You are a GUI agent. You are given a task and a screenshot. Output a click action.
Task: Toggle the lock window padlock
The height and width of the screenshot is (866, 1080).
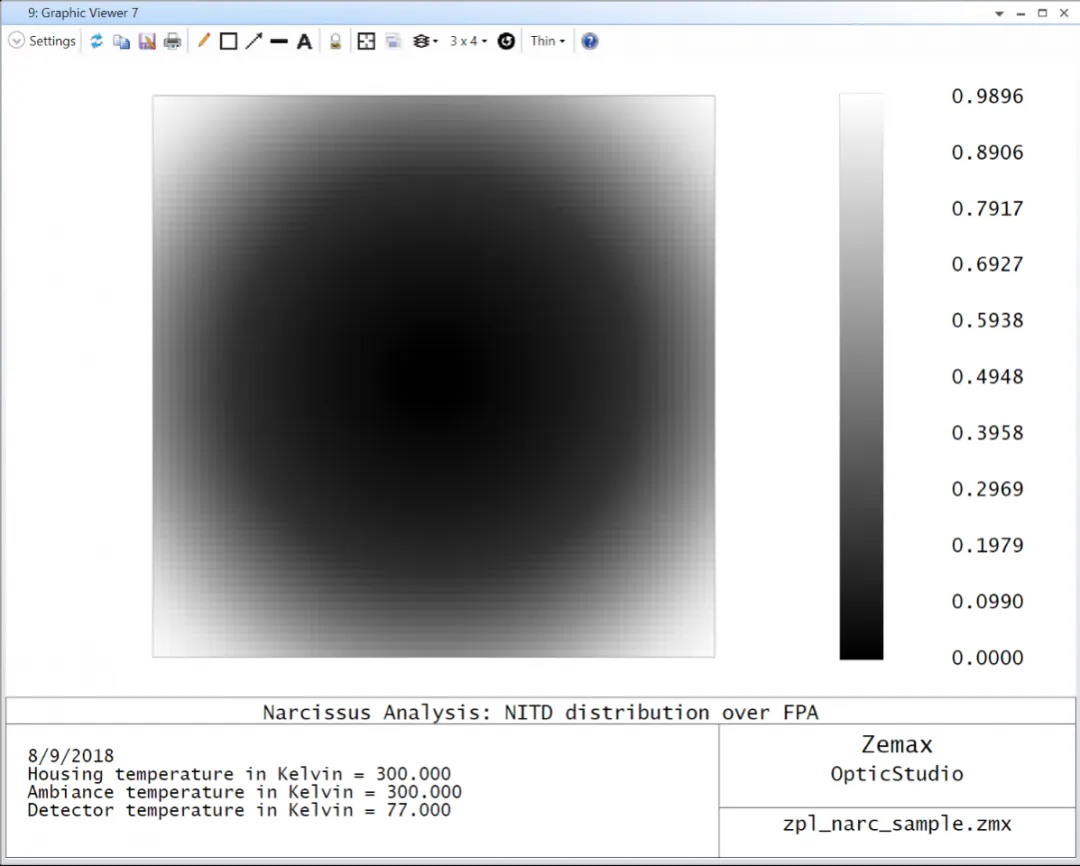click(x=335, y=41)
